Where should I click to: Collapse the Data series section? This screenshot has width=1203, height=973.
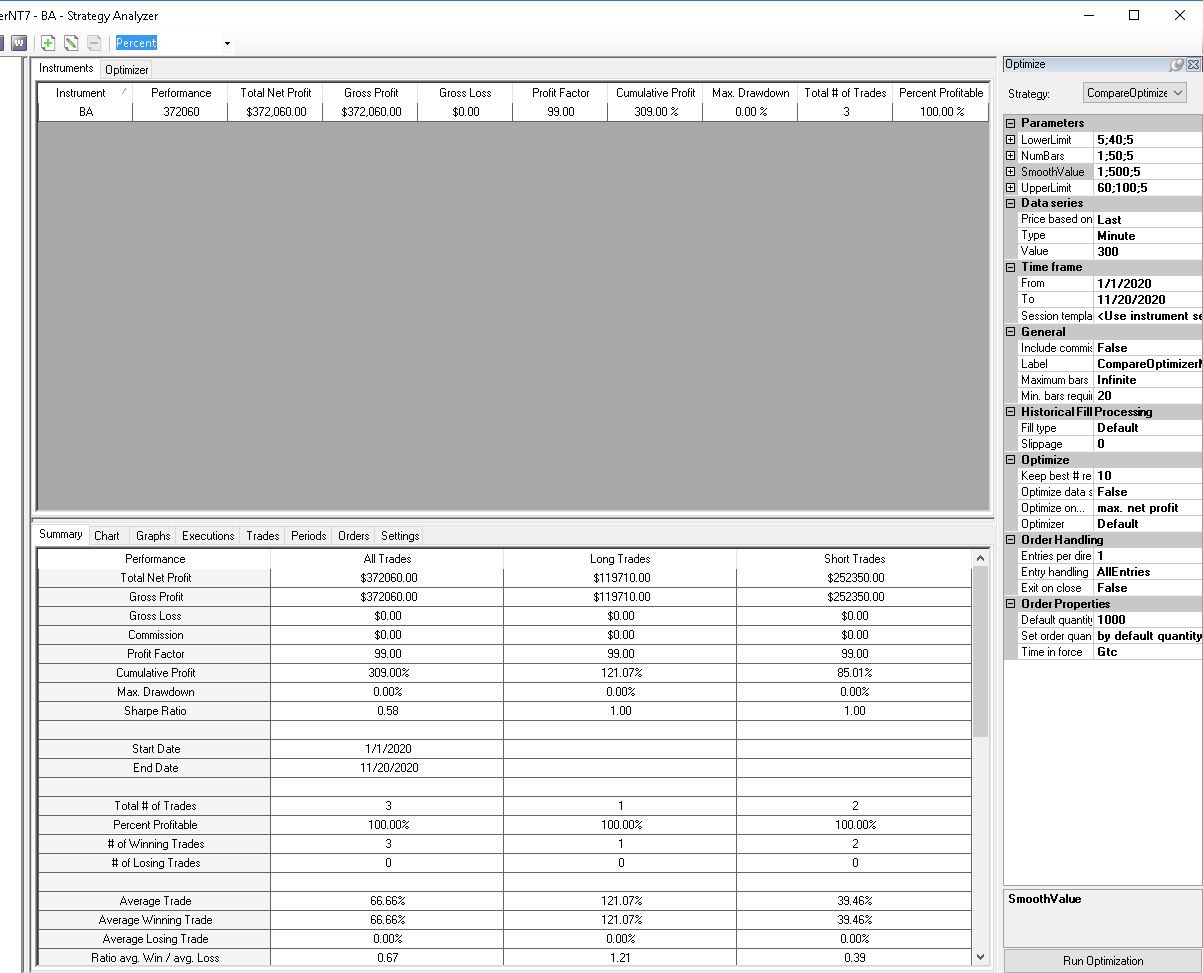click(1010, 203)
